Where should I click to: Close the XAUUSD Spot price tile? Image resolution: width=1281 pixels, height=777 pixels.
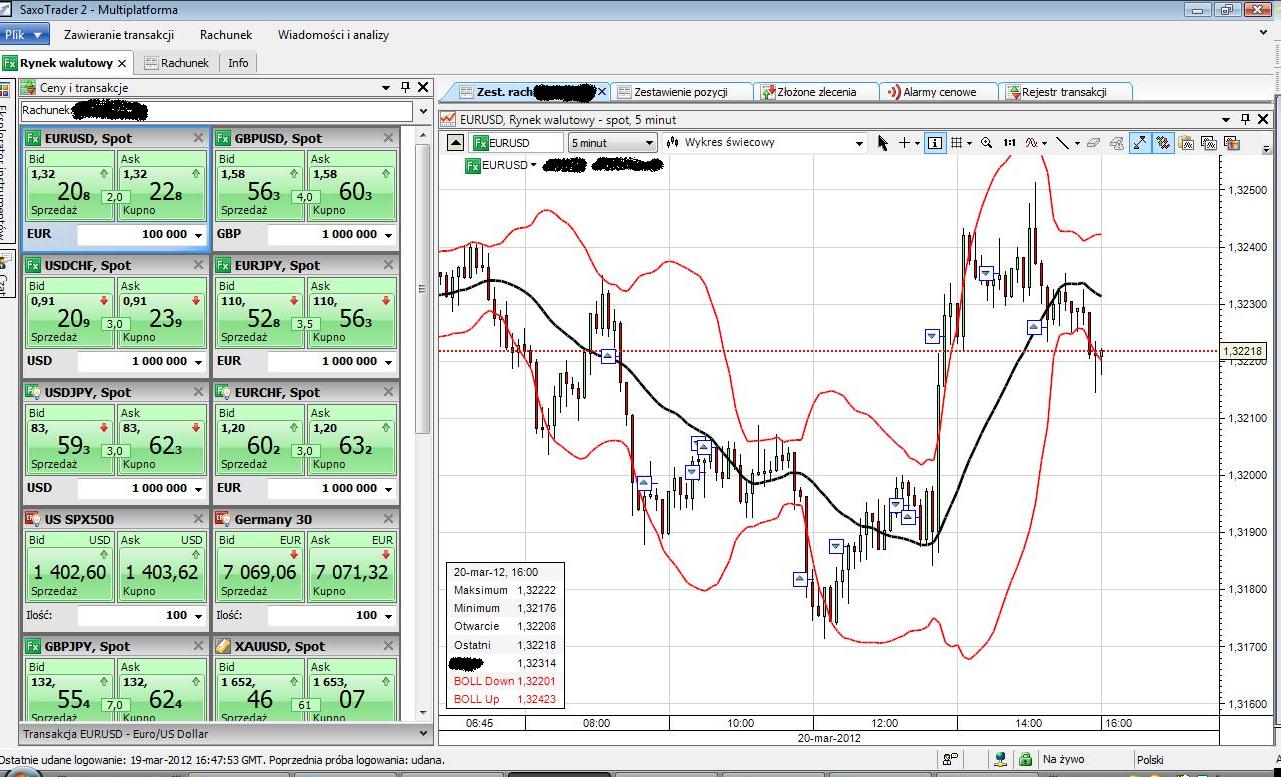pyautogui.click(x=389, y=646)
